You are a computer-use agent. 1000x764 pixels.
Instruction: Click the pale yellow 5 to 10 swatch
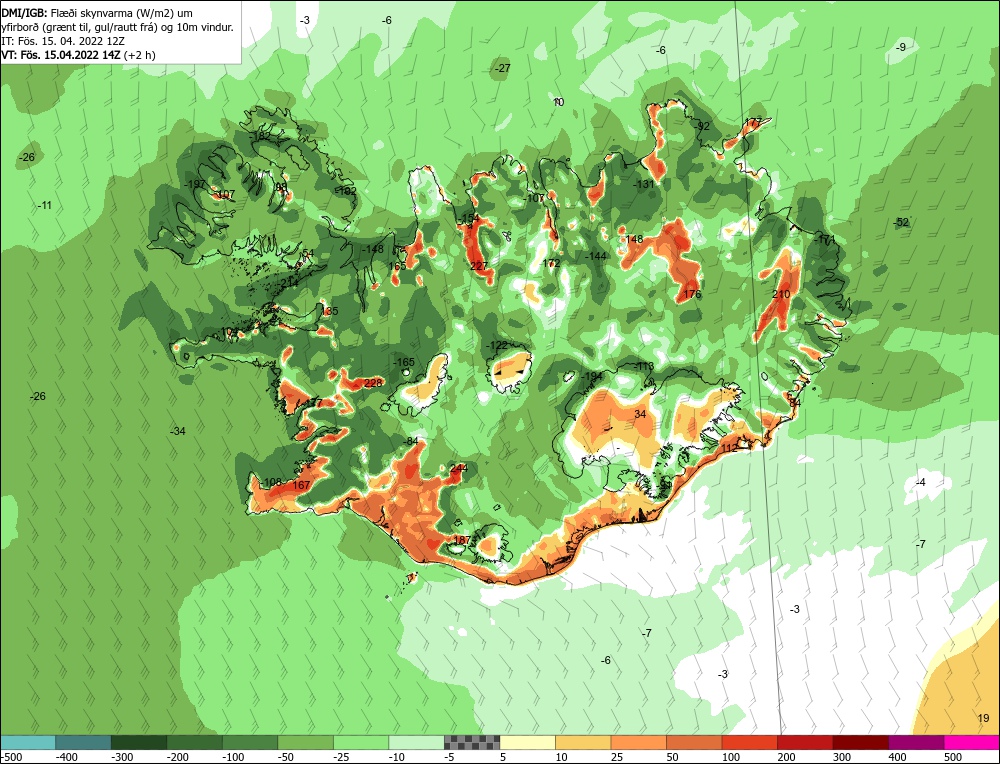[527, 742]
